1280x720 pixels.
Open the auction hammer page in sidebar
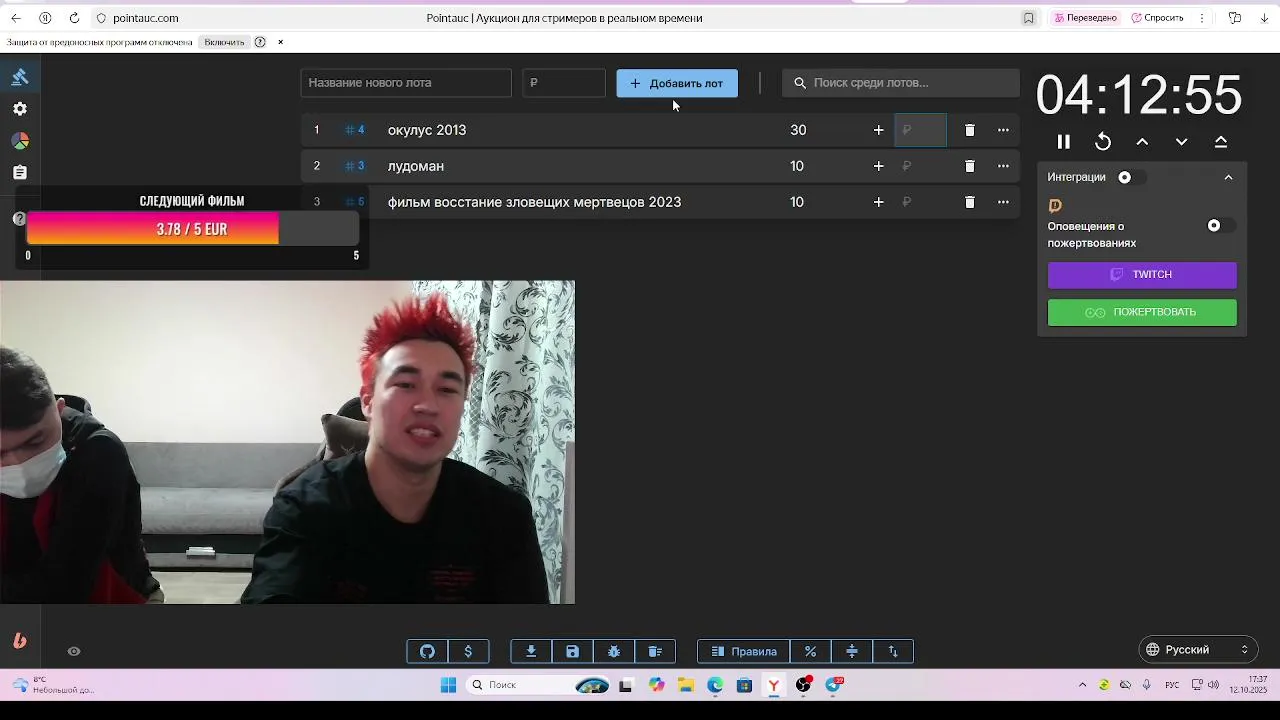20,77
